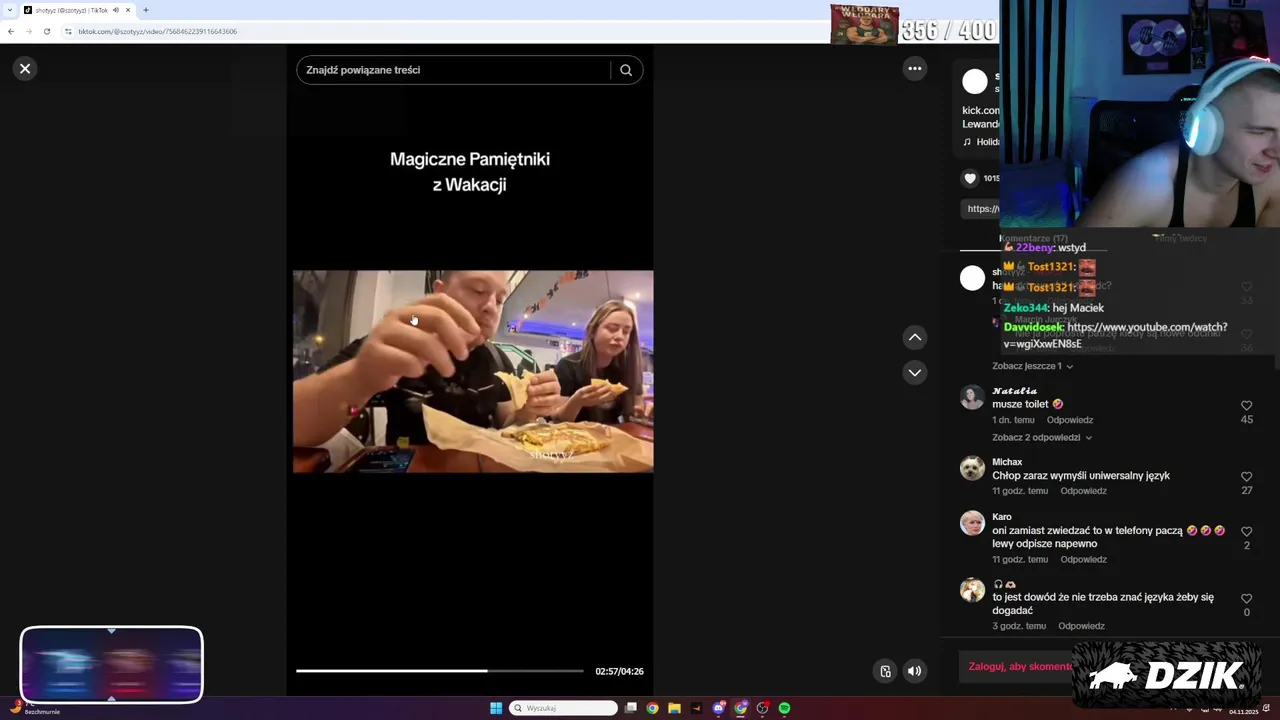Like Natalia's comment 'musze toilet'
The width and height of the screenshot is (1280, 720).
pos(1246,406)
